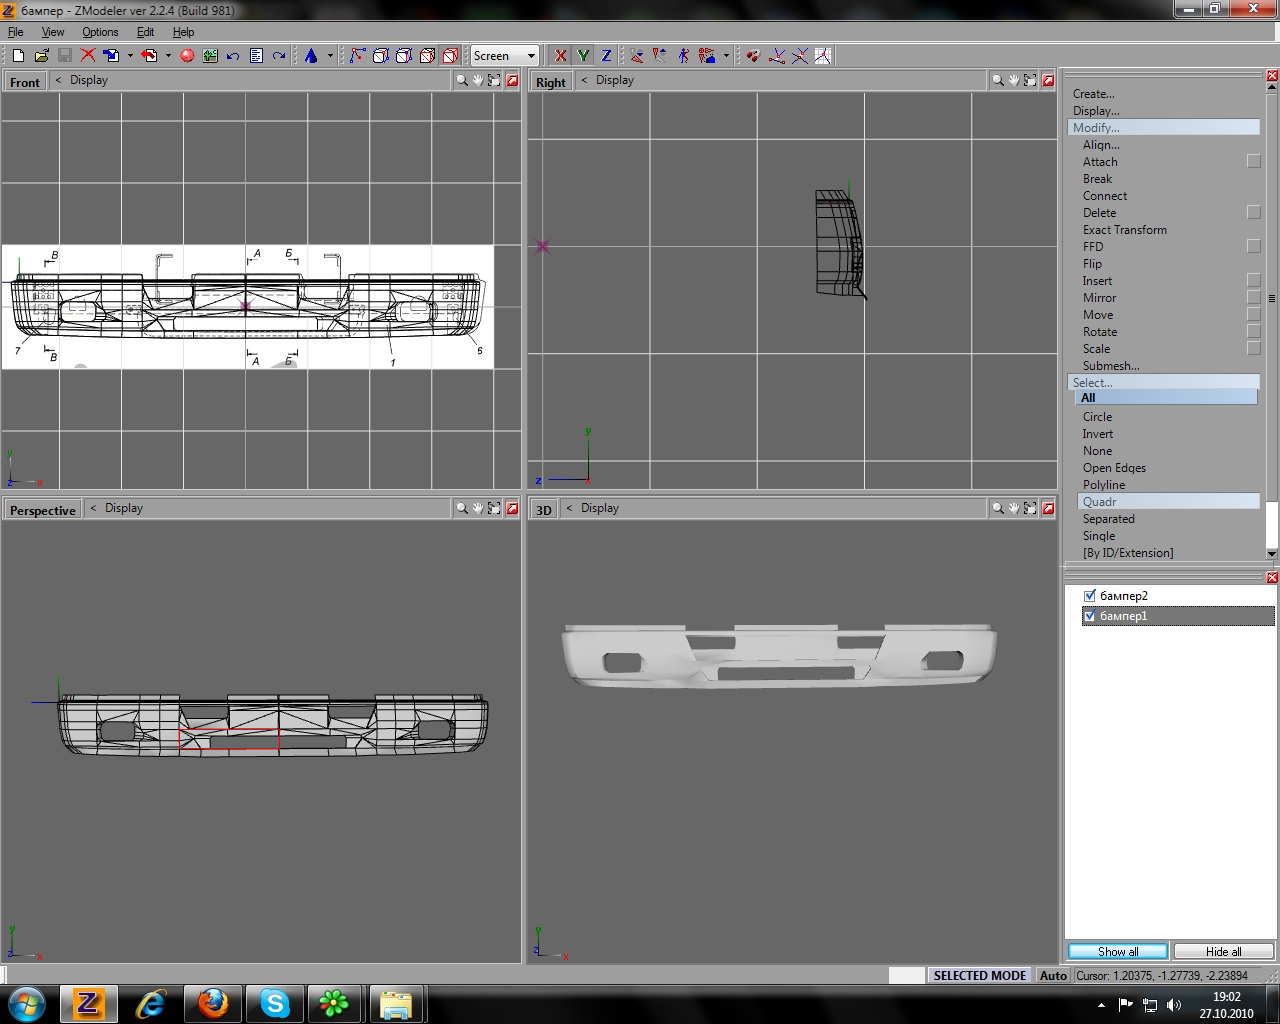Click the pan hand icon in Right viewport
The height and width of the screenshot is (1024, 1280).
[x=1013, y=80]
